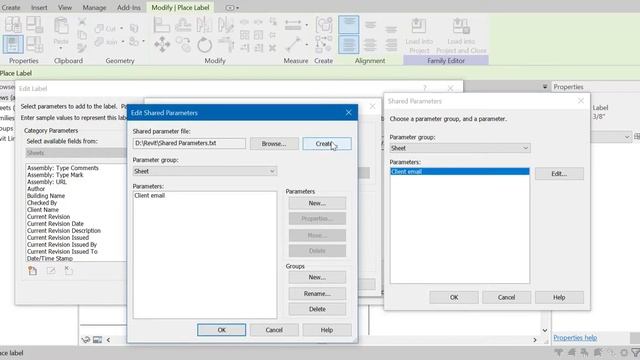Viewport: 640px width, 360px height.
Task: Select Client Name in Category Parameters list
Action: point(43,210)
